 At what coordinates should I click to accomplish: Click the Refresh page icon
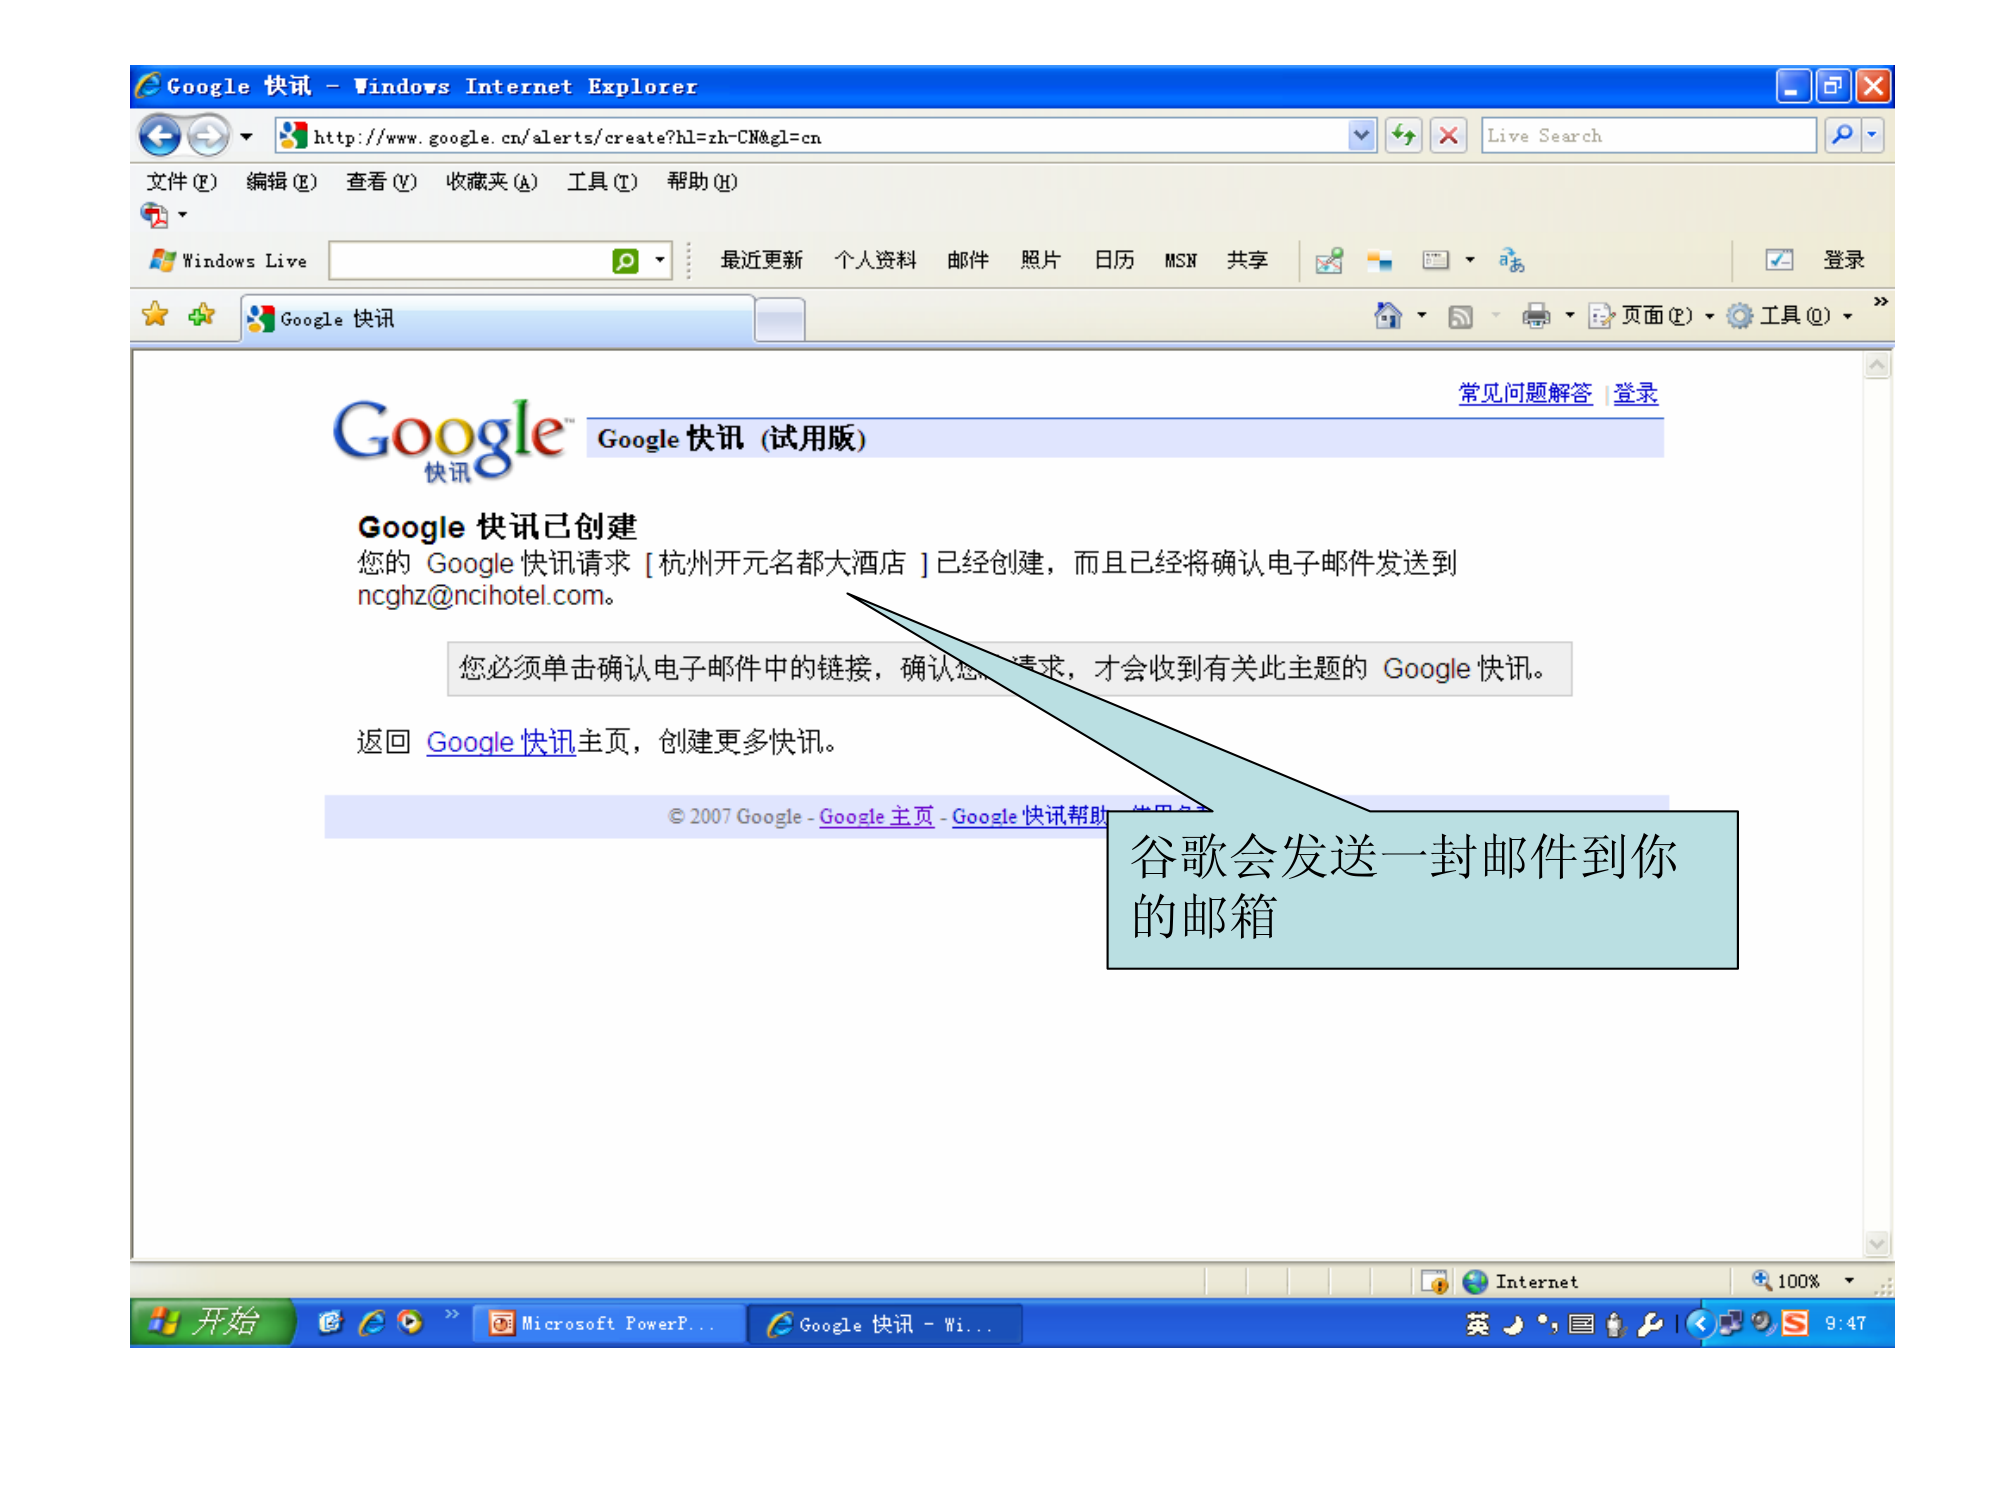point(1404,136)
